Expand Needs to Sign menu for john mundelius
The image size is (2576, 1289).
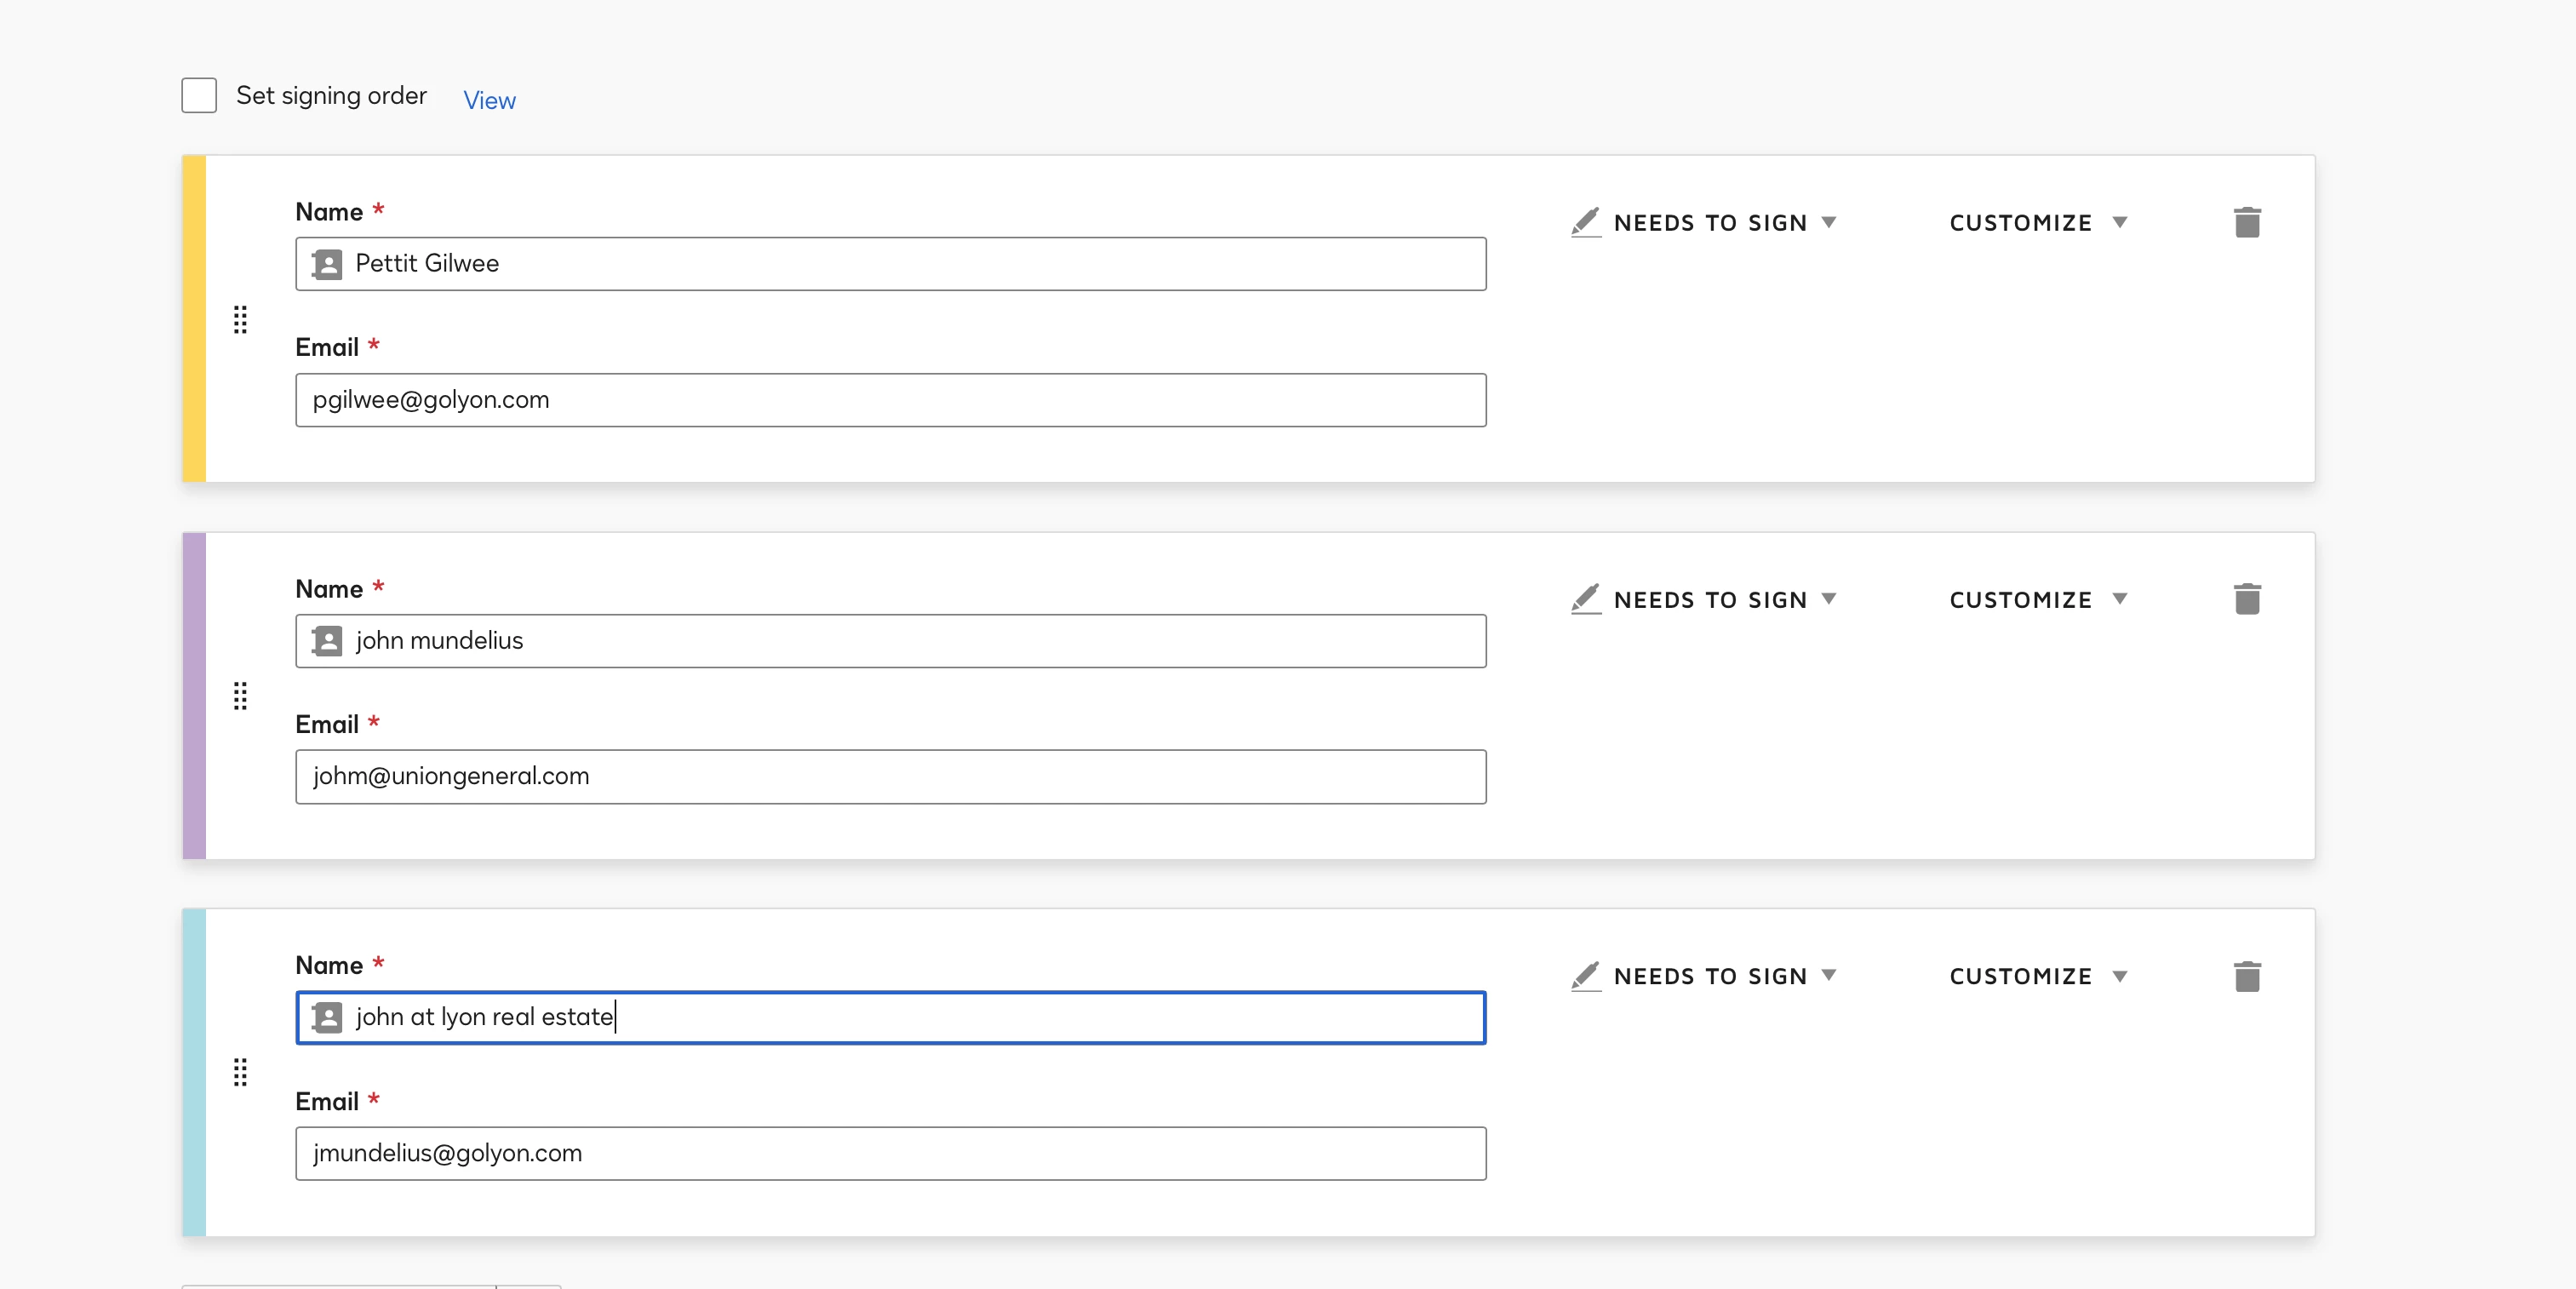pos(1710,600)
